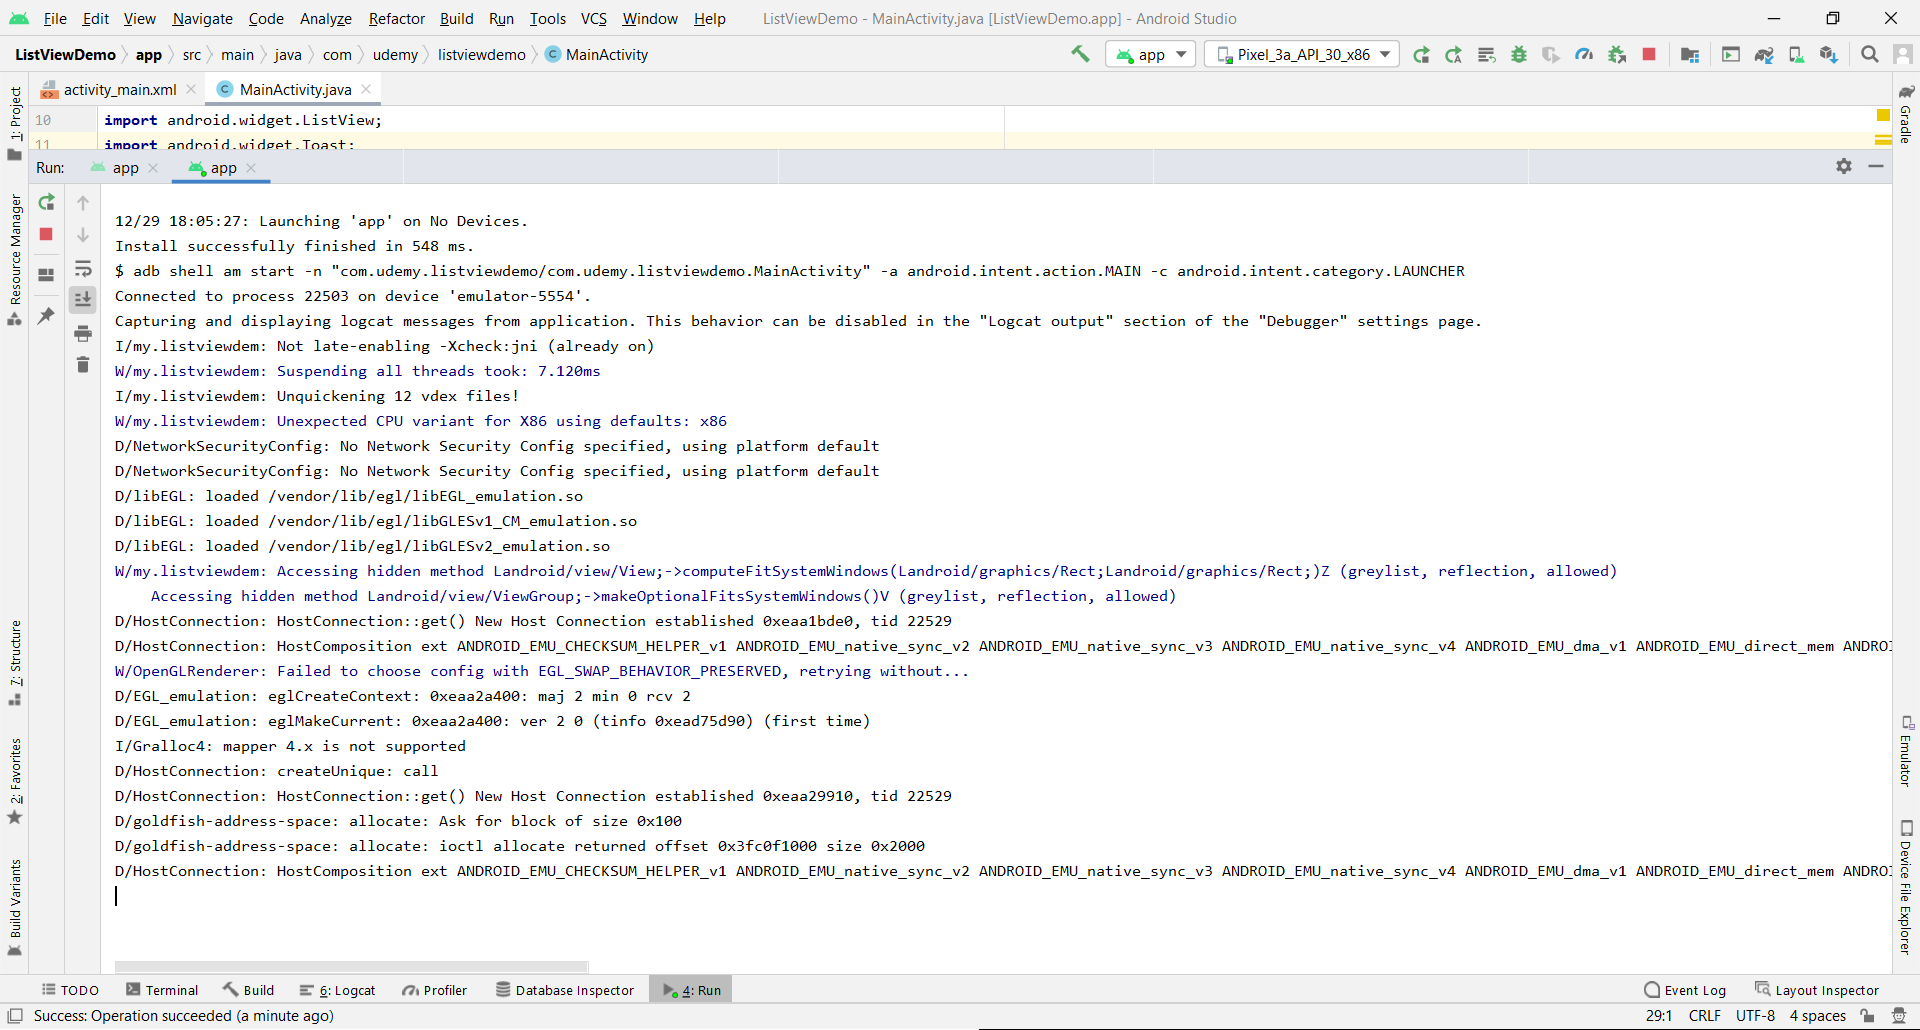Open Database Inspector tool window

(566, 990)
